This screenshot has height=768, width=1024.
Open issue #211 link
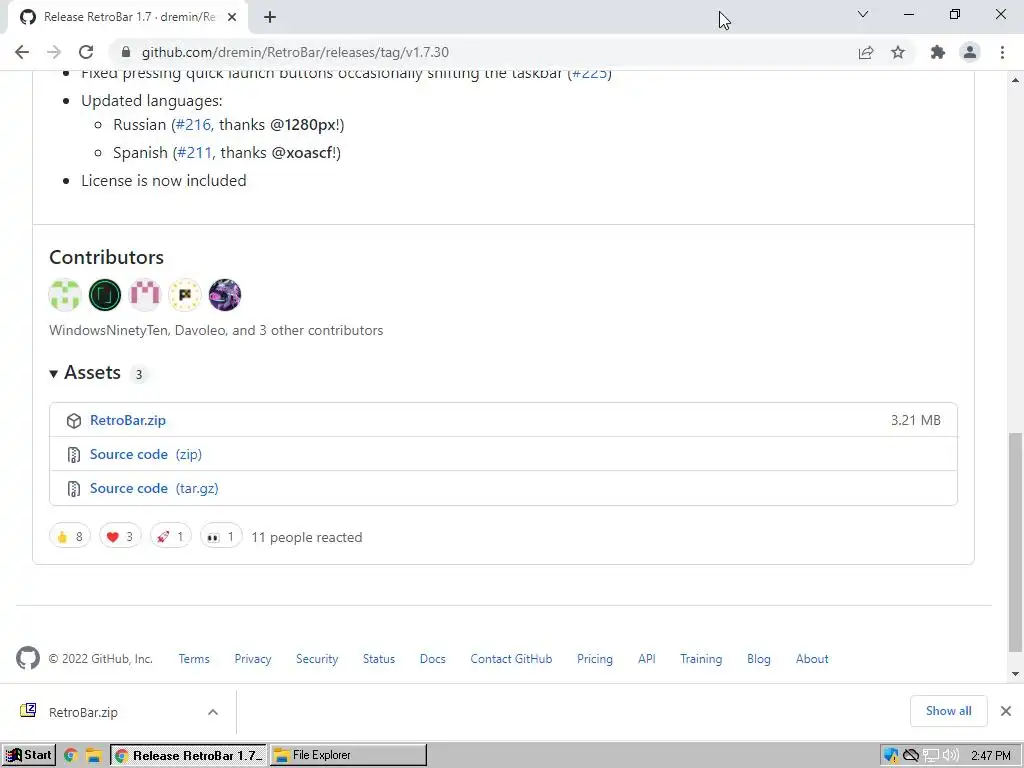tap(195, 153)
